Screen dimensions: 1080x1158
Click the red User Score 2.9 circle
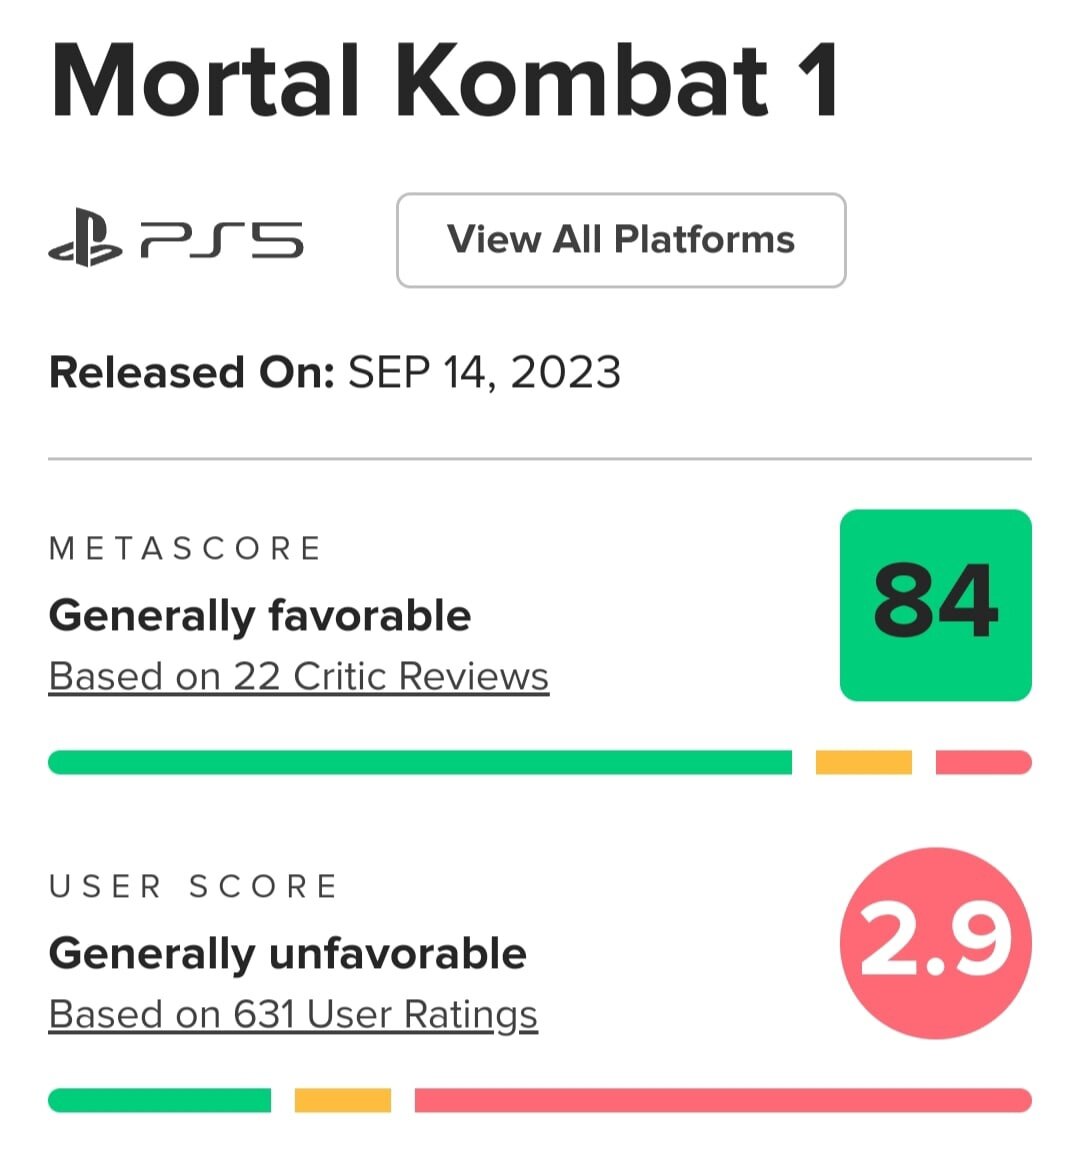pyautogui.click(x=936, y=940)
